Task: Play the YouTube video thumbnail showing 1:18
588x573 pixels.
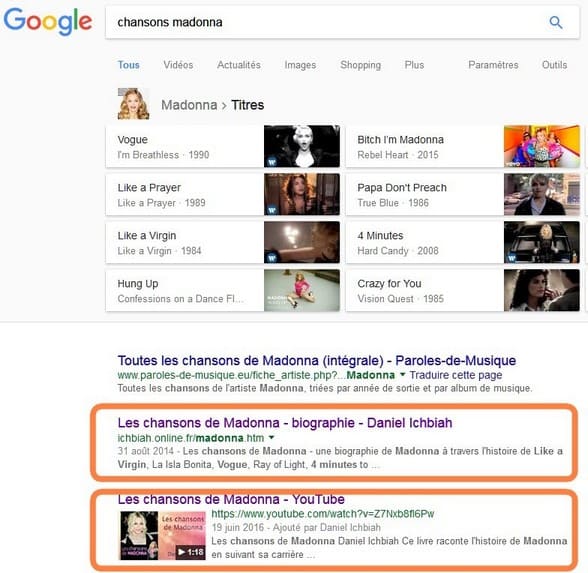Action: pyautogui.click(x=162, y=536)
